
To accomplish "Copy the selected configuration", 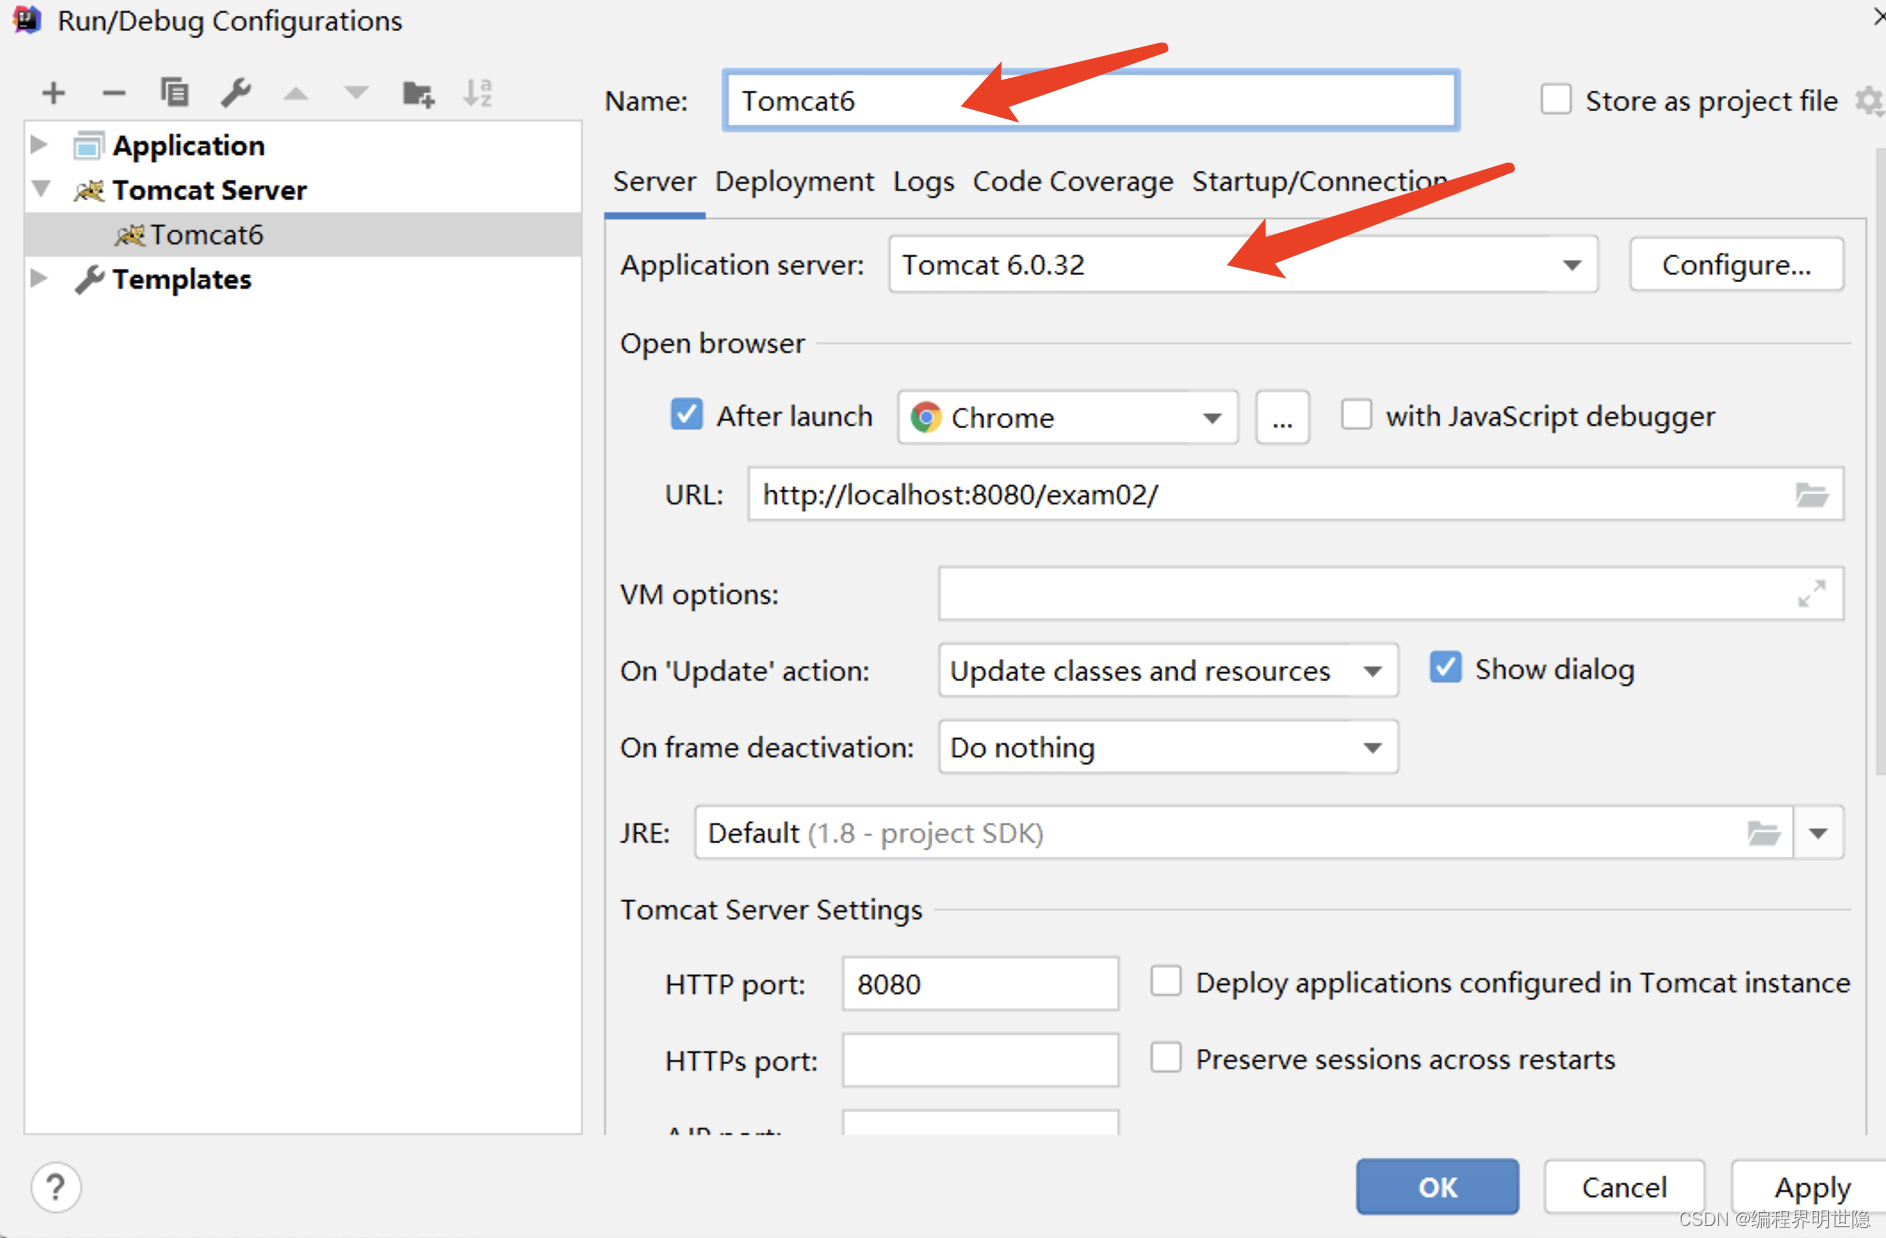I will click(x=174, y=92).
